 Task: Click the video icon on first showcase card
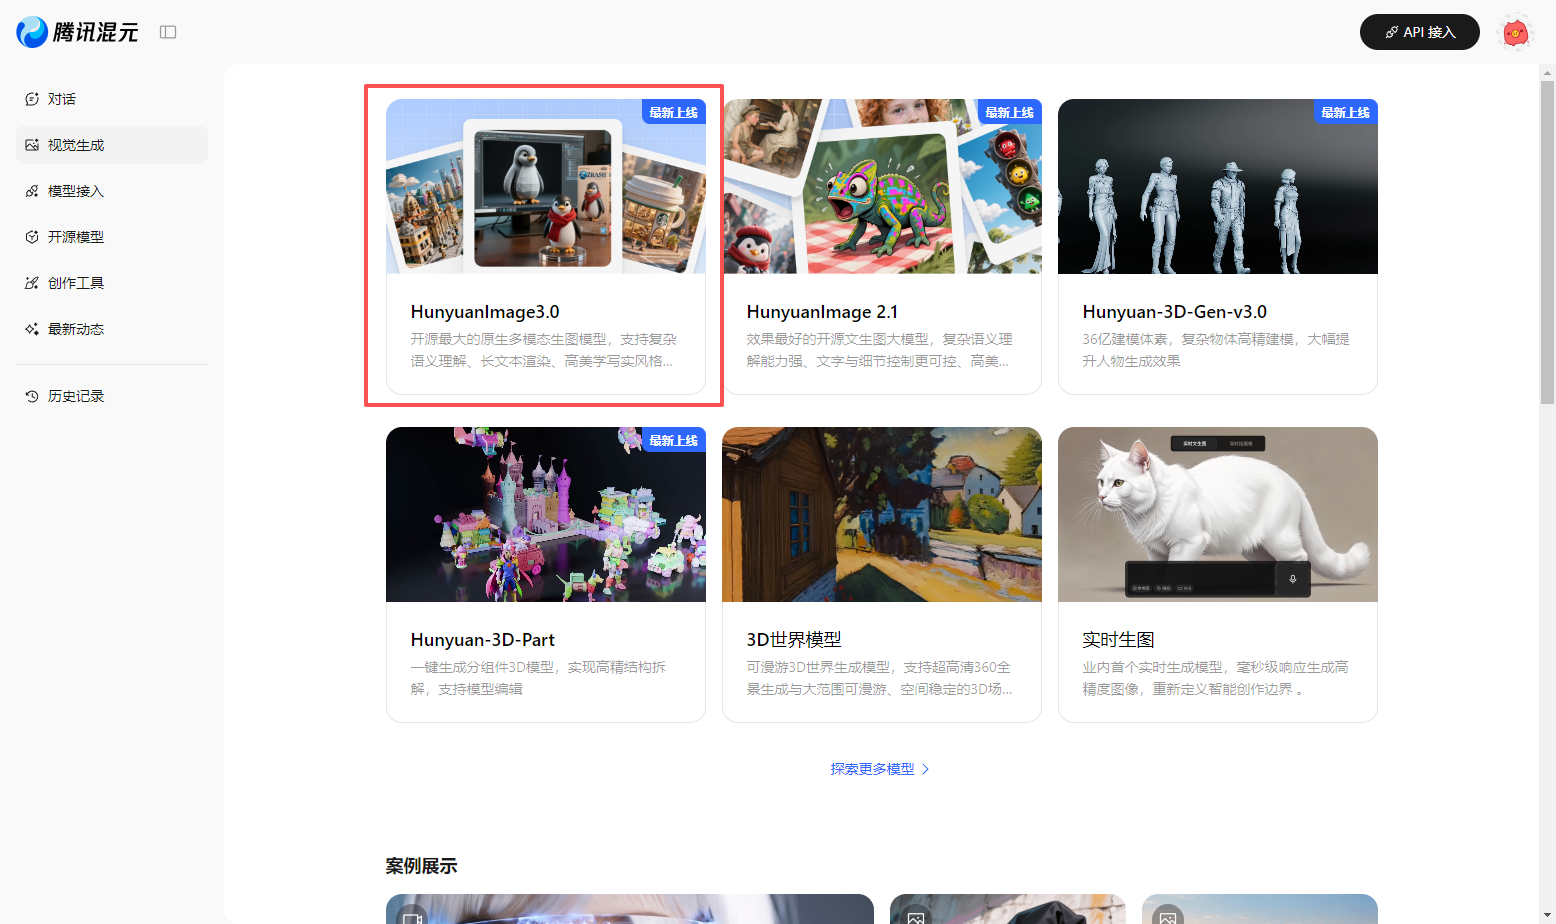[x=412, y=916]
